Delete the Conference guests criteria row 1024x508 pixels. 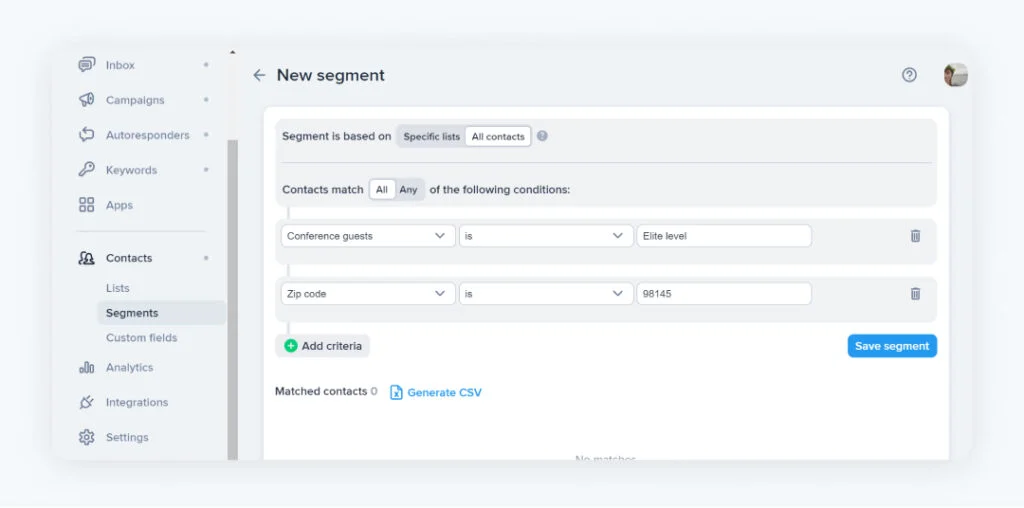pyautogui.click(x=915, y=236)
